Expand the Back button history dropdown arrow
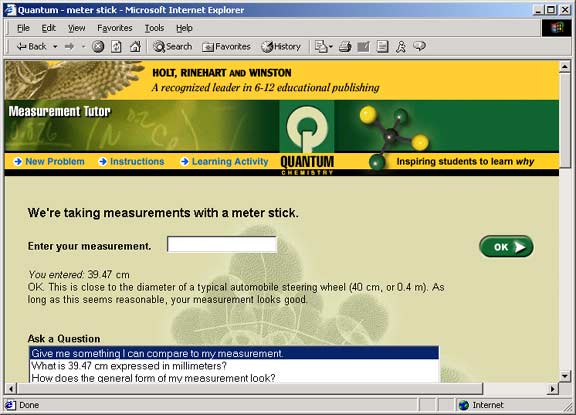 tap(55, 47)
